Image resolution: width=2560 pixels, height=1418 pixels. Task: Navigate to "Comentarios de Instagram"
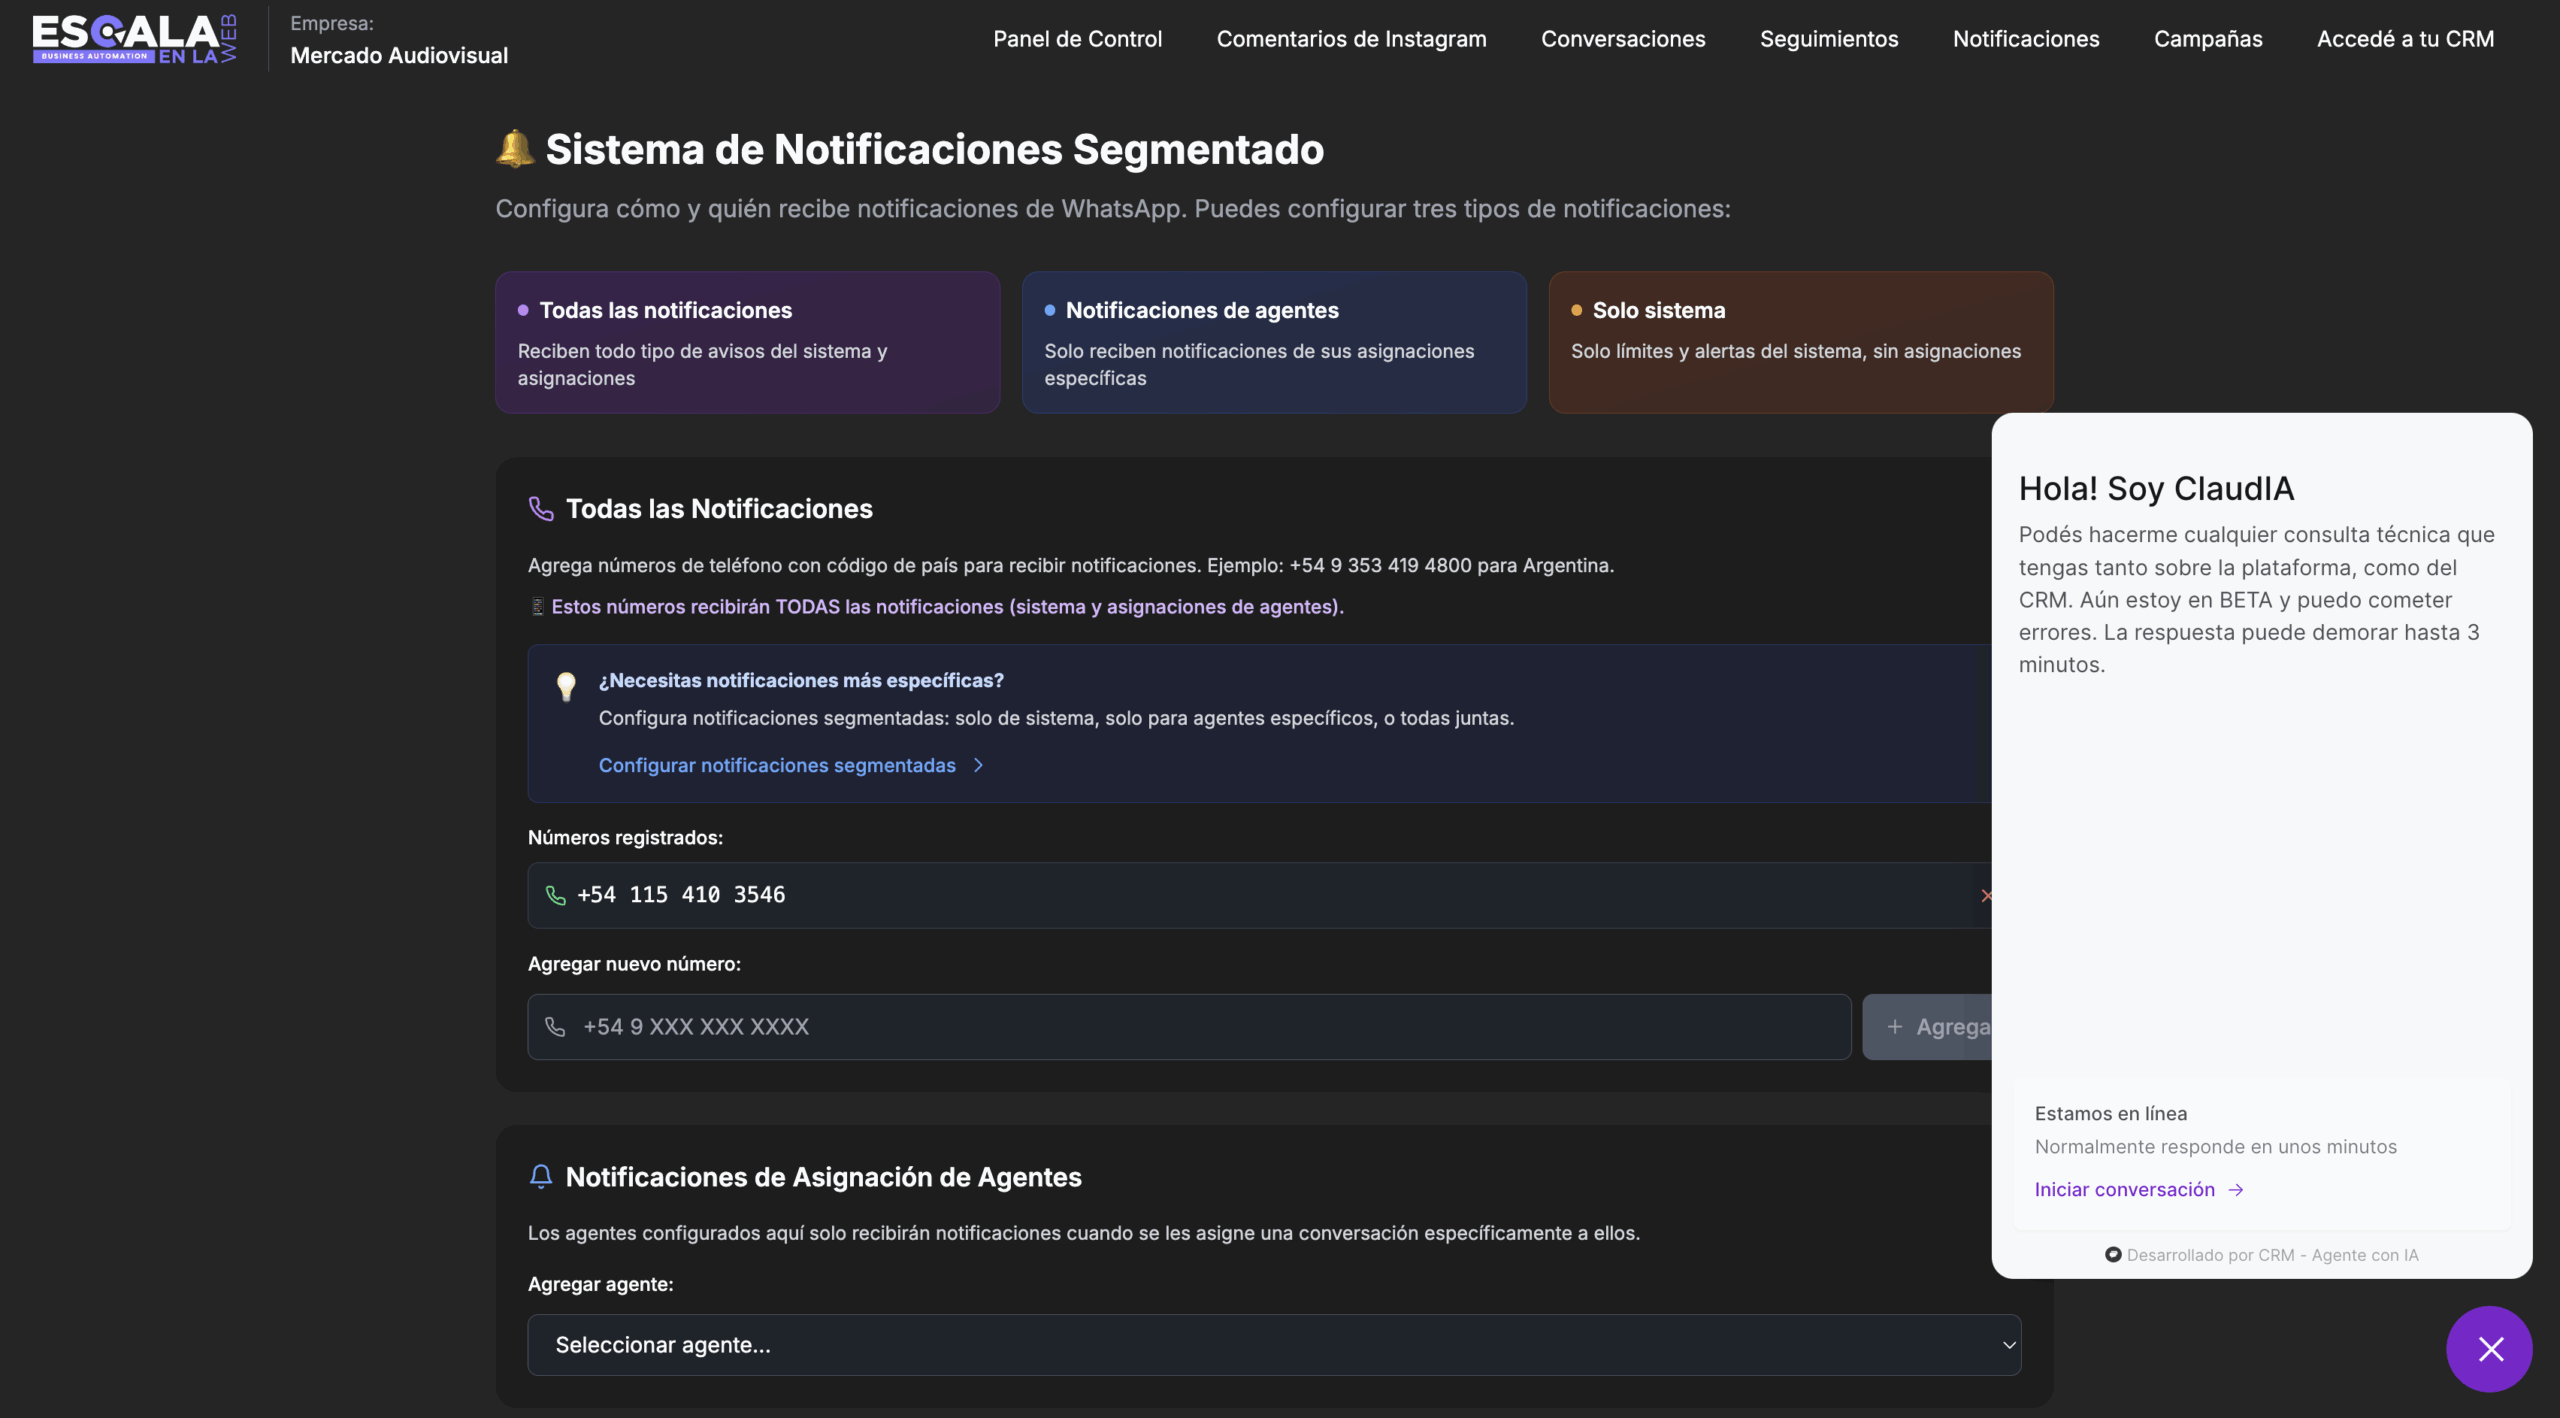[x=1351, y=39]
